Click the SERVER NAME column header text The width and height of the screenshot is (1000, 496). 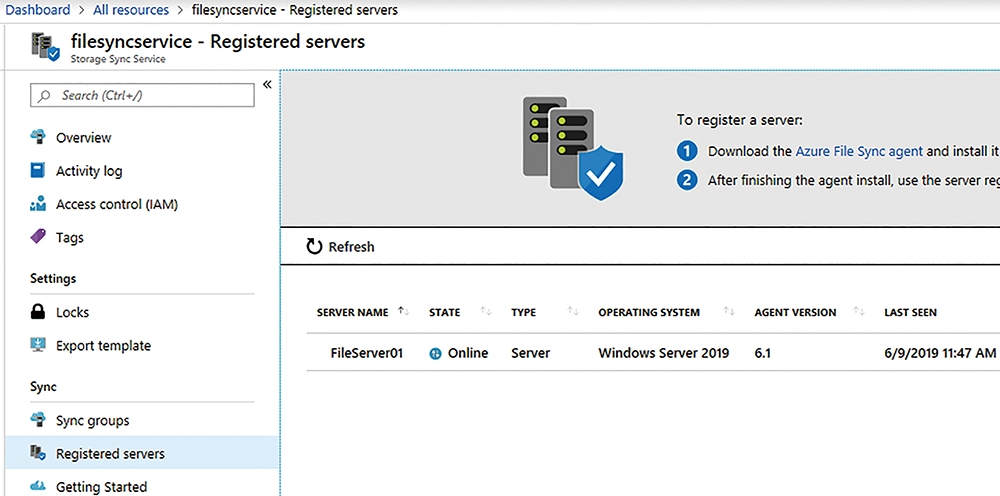(353, 312)
